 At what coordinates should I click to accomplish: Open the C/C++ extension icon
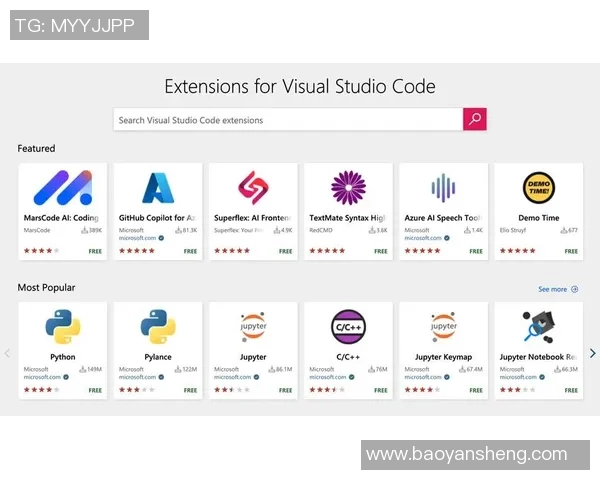pos(348,326)
